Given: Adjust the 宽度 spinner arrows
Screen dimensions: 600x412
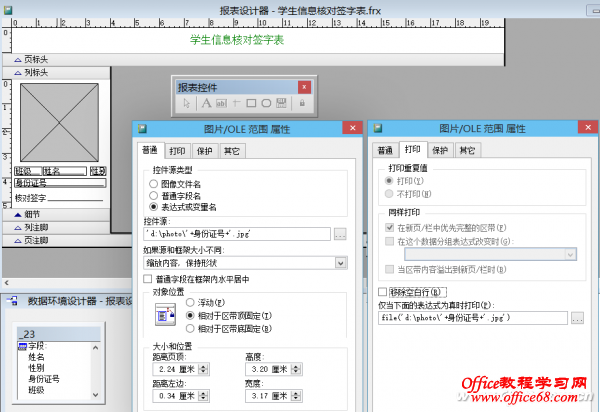Looking at the screenshot, I should pyautogui.click(x=296, y=396).
